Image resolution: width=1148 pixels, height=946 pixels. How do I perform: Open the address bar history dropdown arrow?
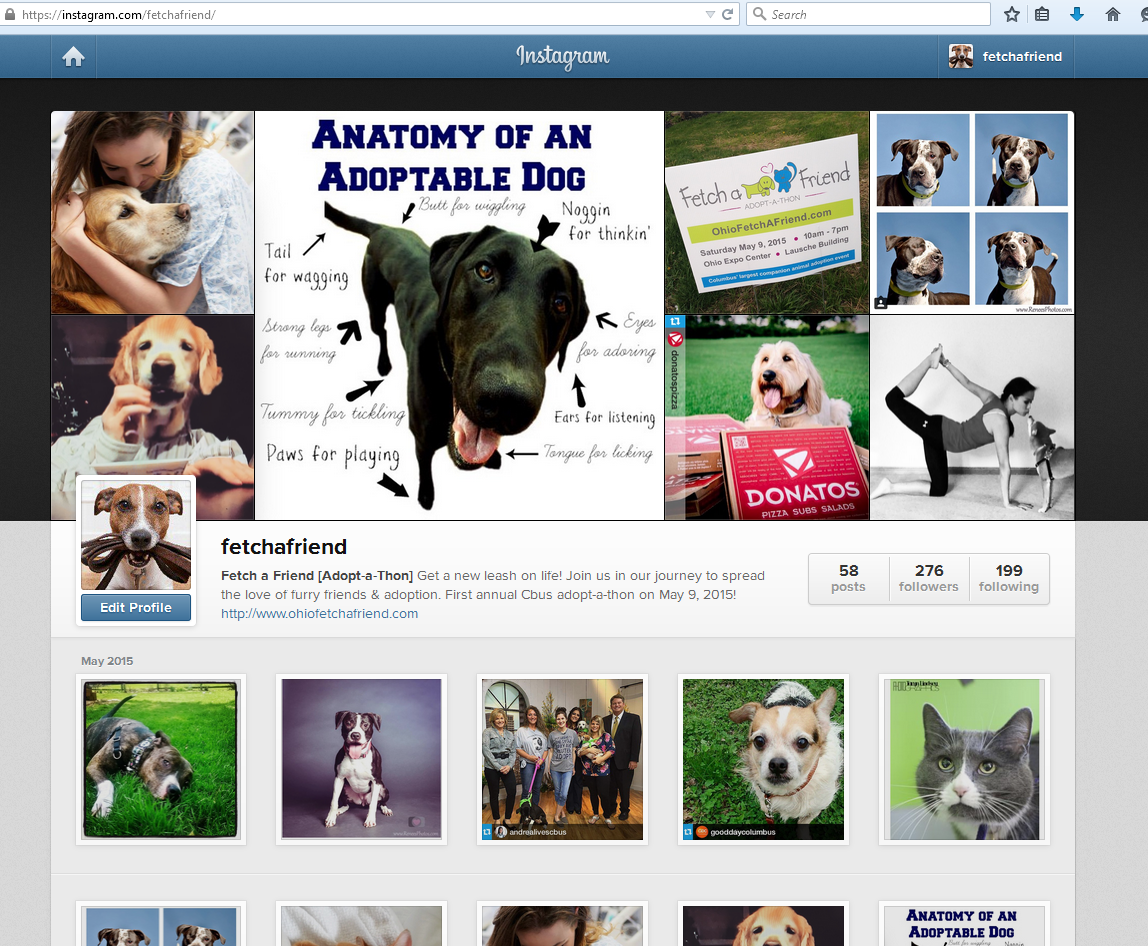(710, 14)
